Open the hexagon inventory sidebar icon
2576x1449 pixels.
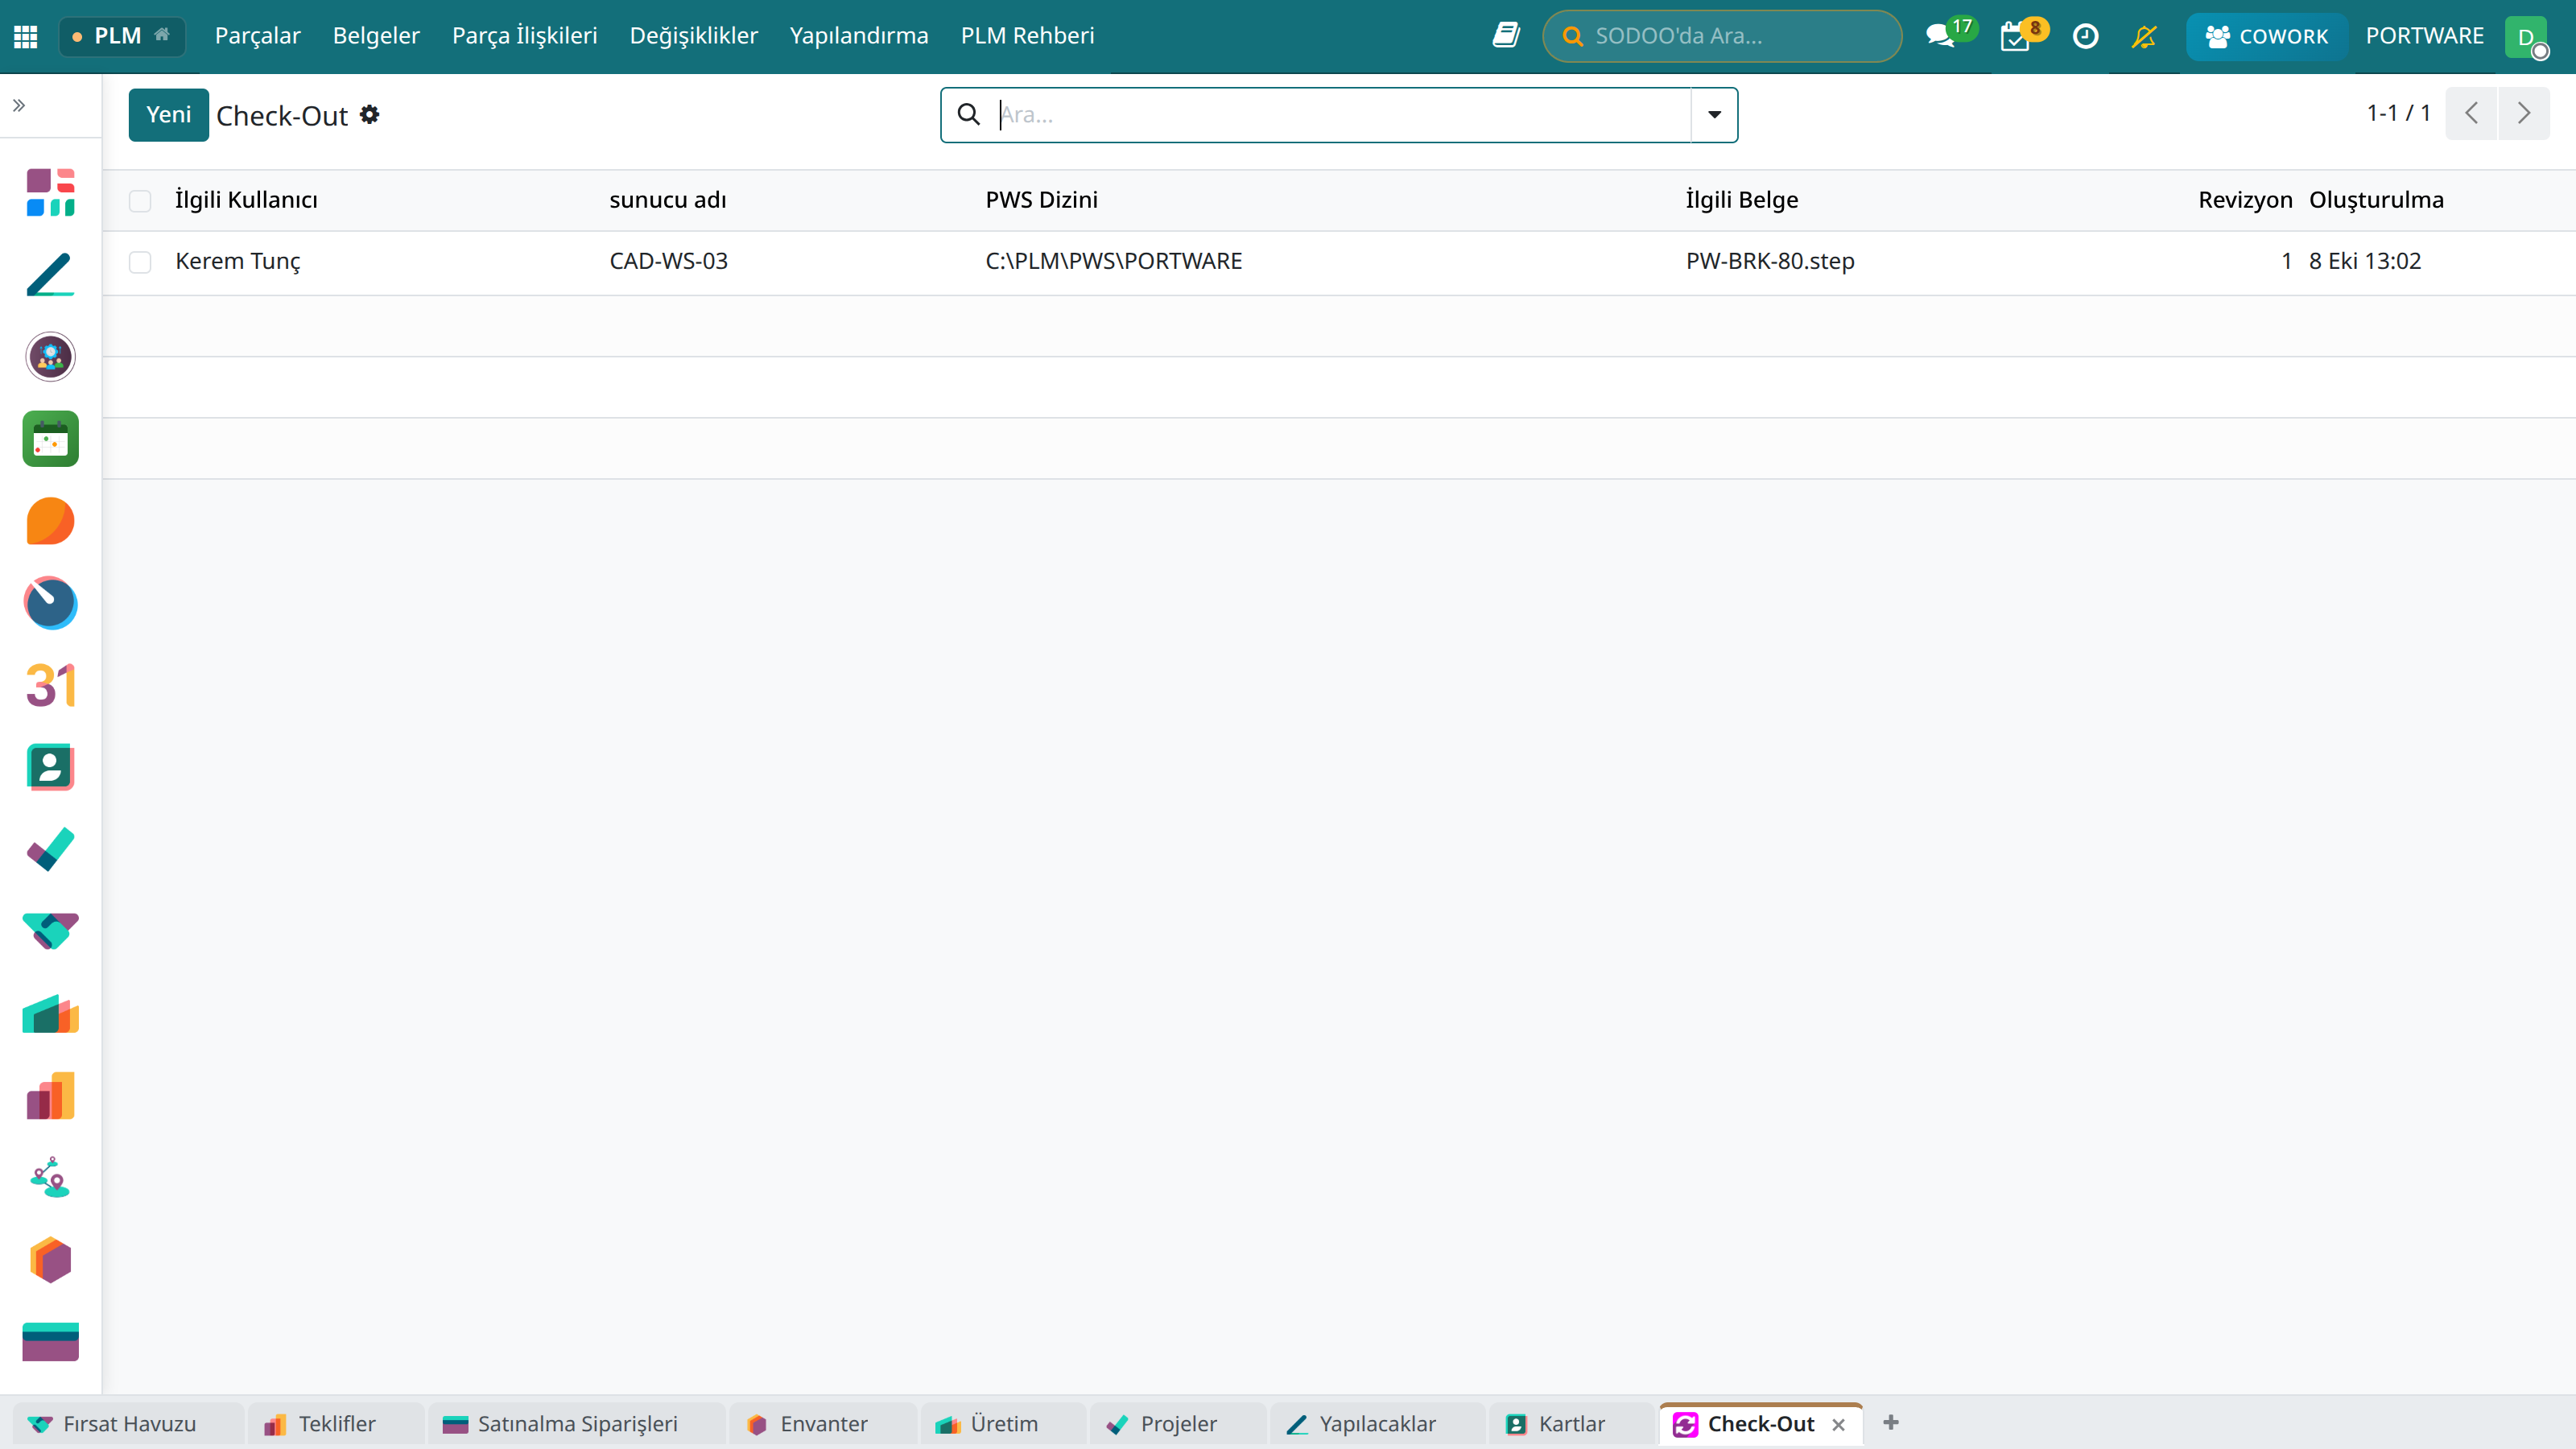(x=50, y=1260)
